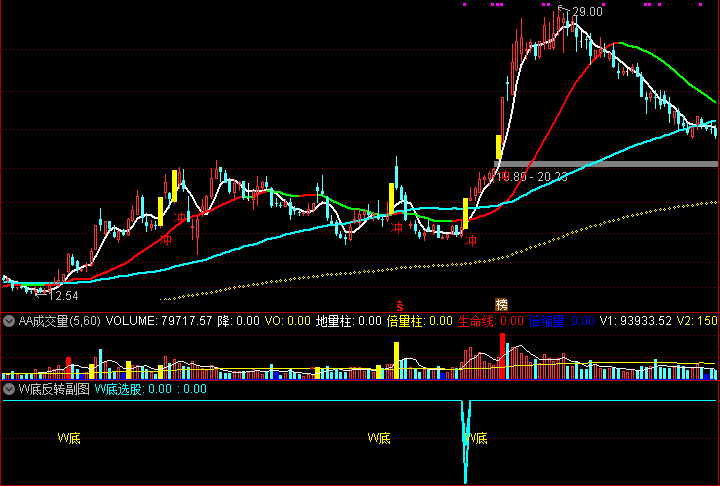Click the brown 榜 marker icon
720x486 pixels.
point(501,304)
